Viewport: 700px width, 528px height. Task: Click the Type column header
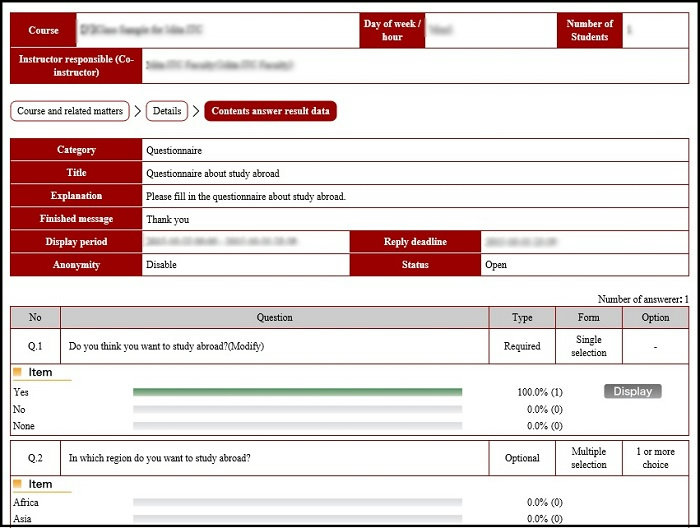[x=522, y=318]
